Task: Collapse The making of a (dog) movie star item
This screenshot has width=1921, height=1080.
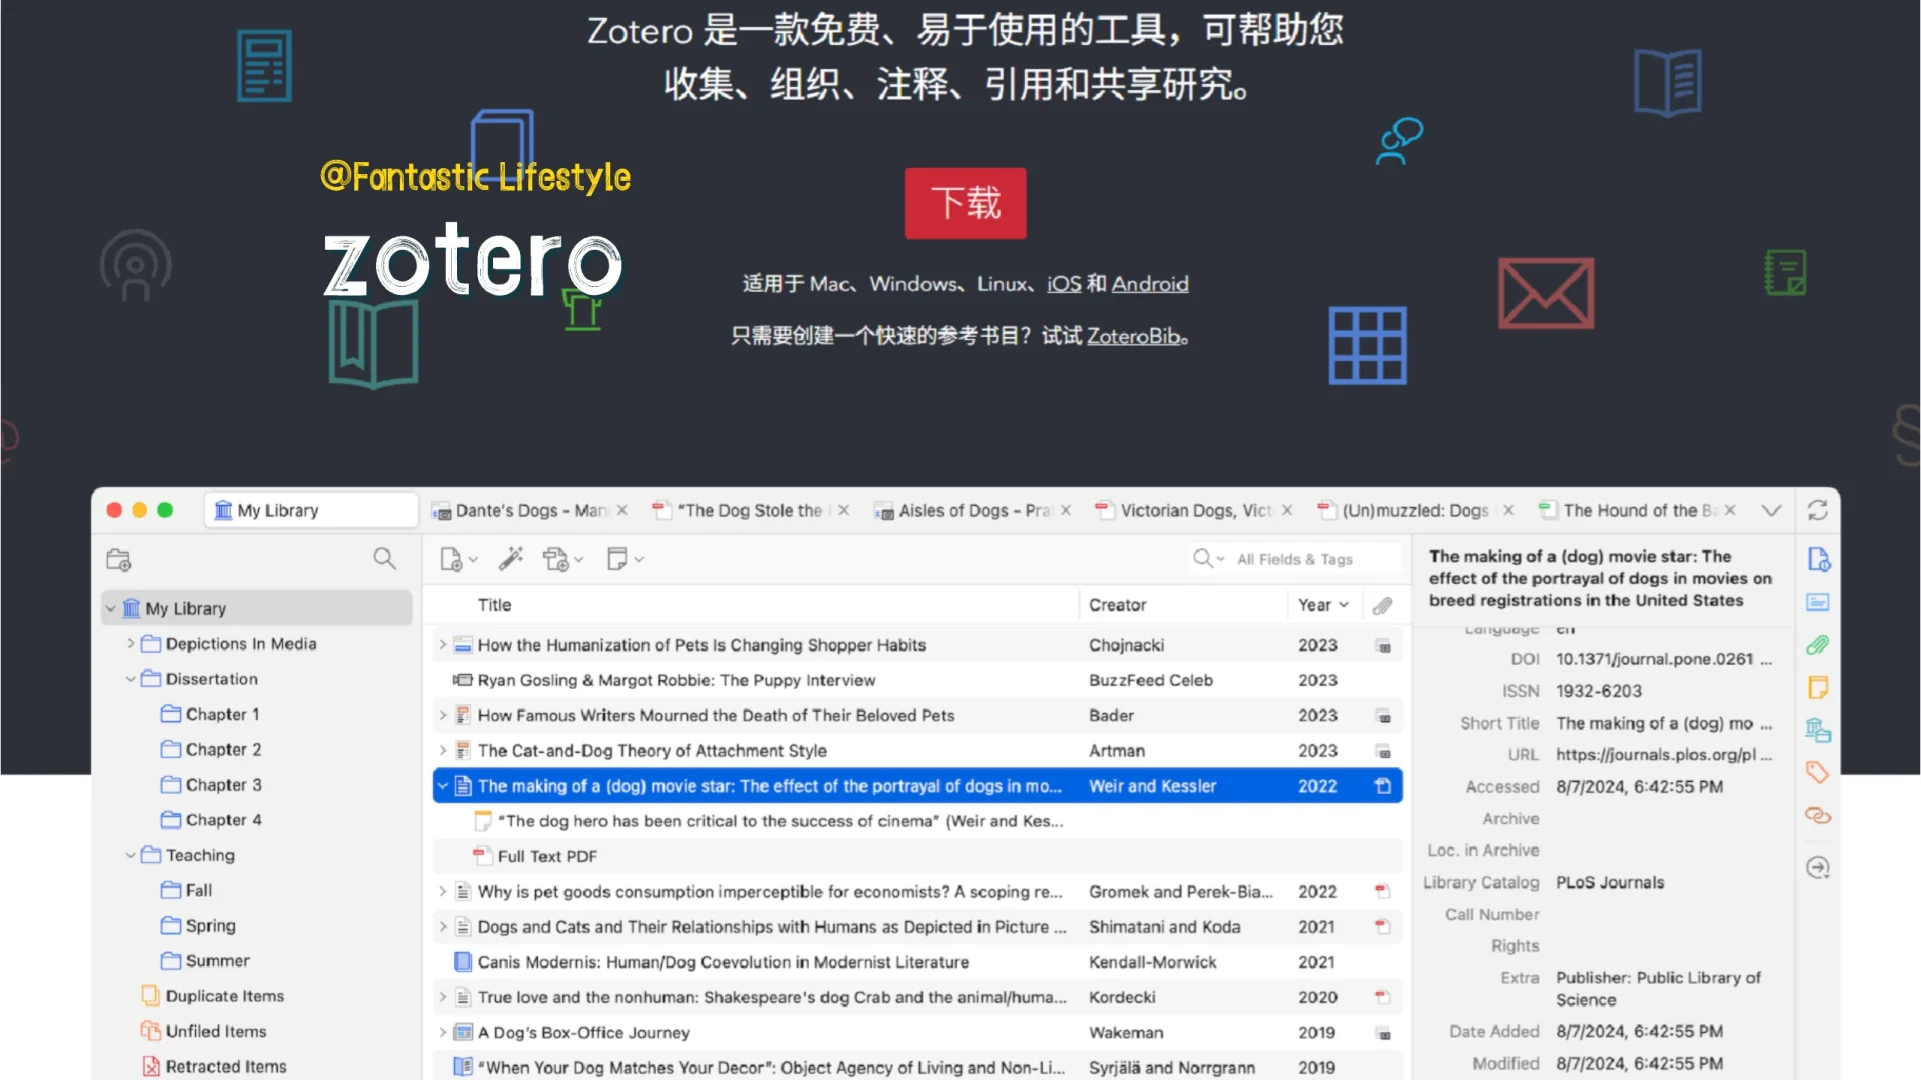Action: click(x=443, y=786)
